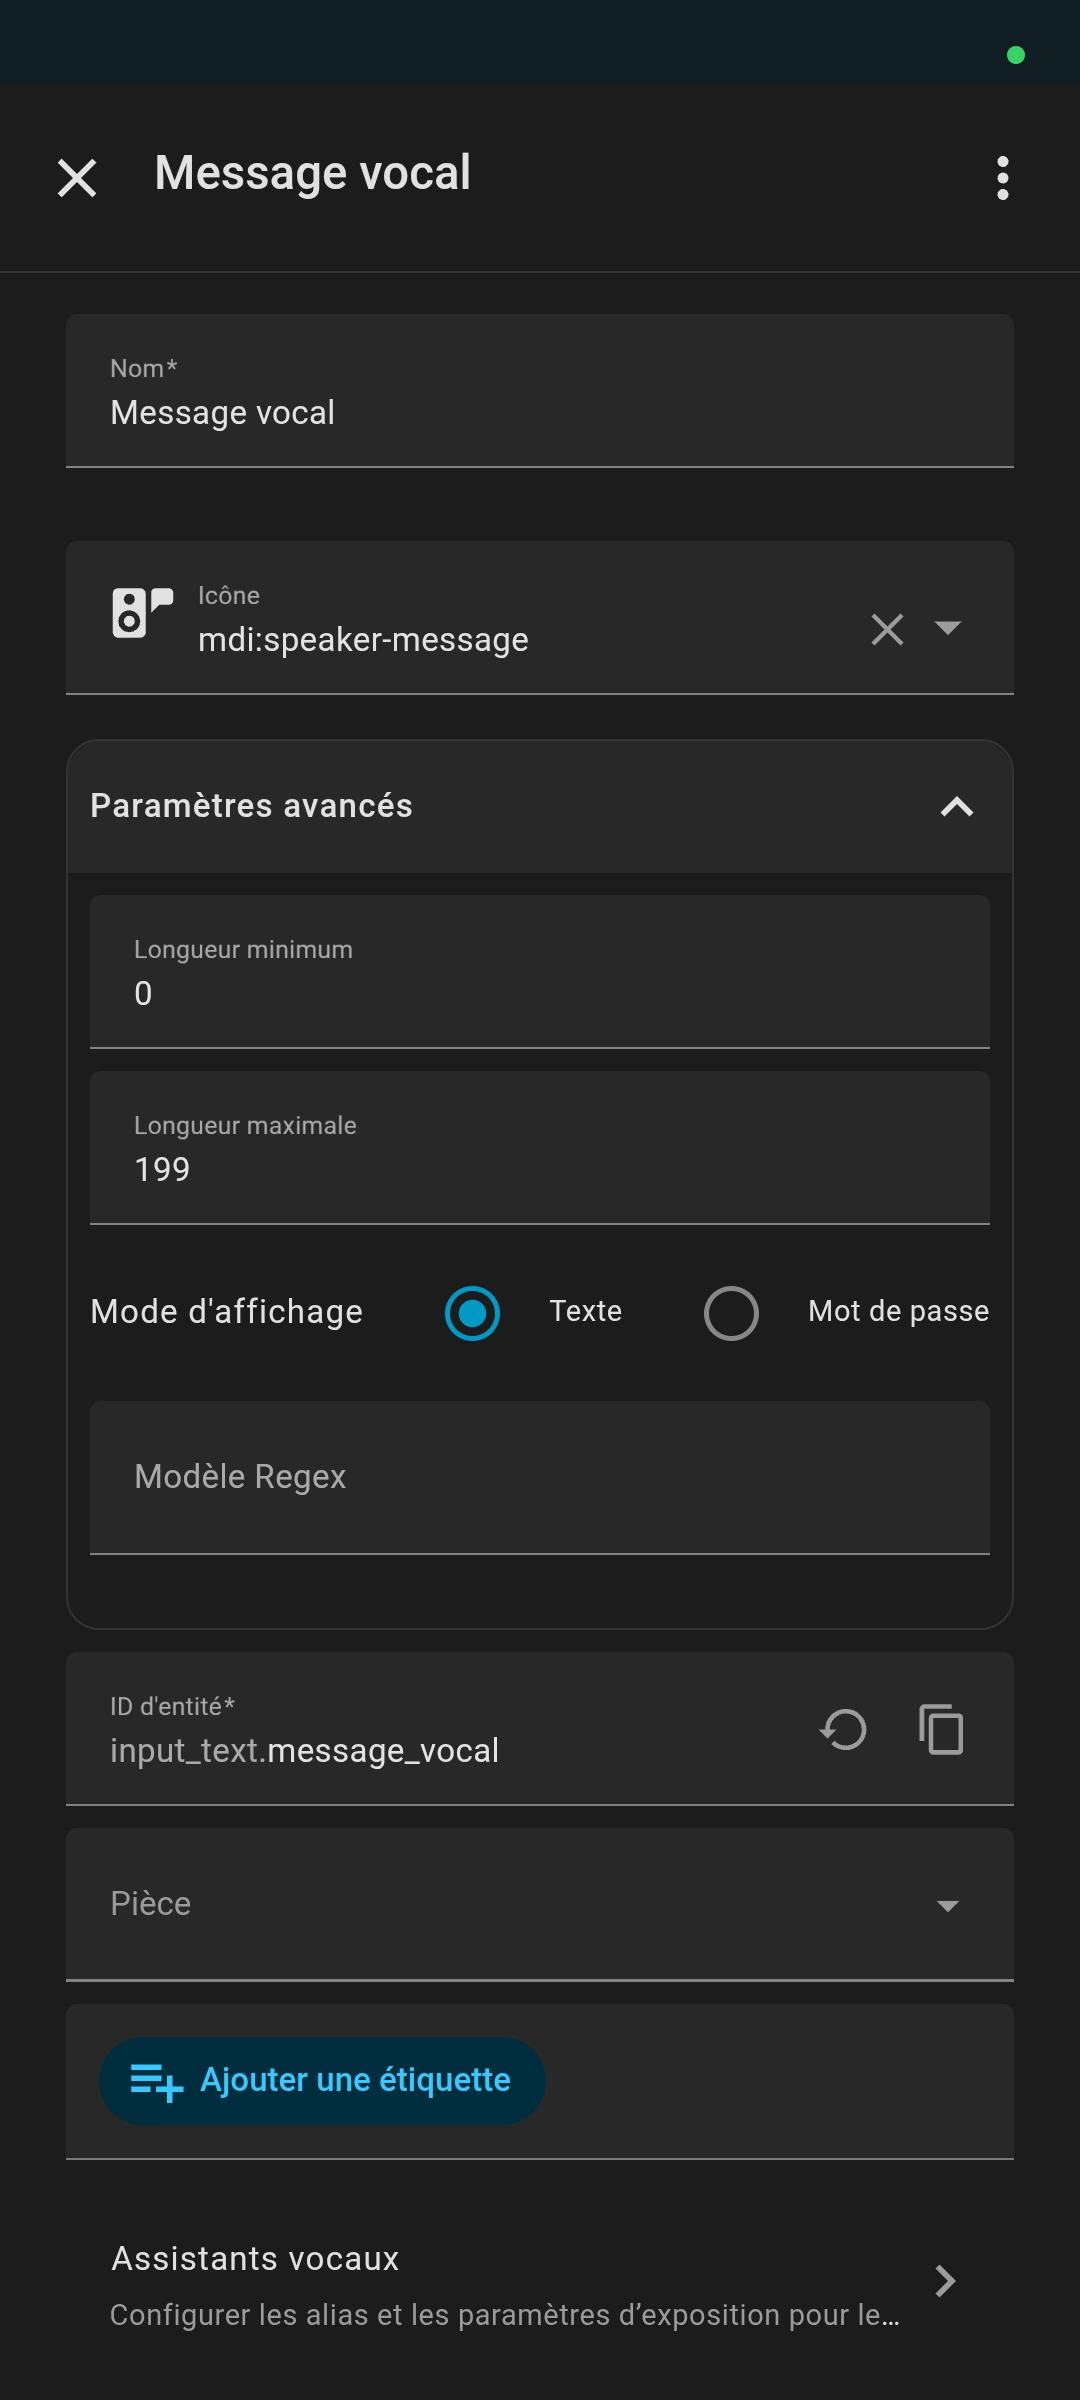Clear the mdi:speaker-message icon selection
This screenshot has height=2400, width=1080.
(x=887, y=629)
